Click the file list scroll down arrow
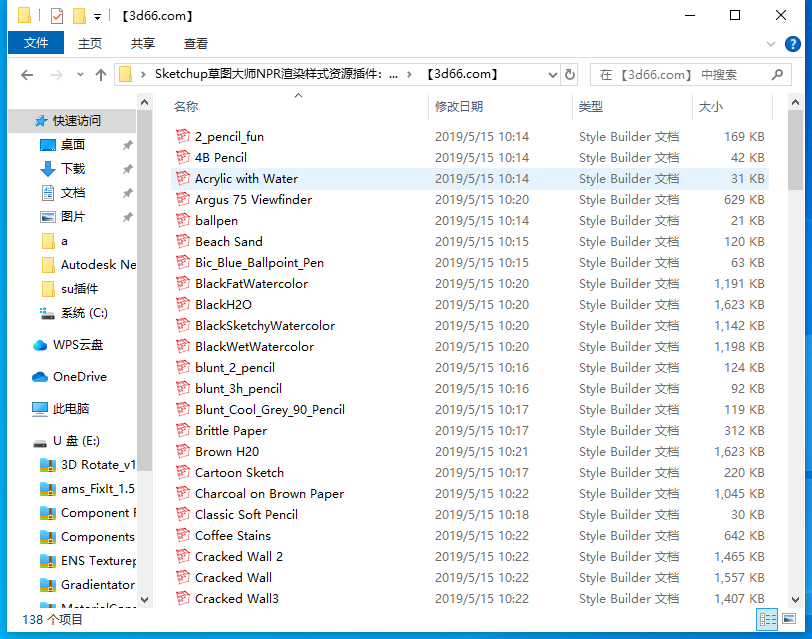This screenshot has height=639, width=812. 795,600
